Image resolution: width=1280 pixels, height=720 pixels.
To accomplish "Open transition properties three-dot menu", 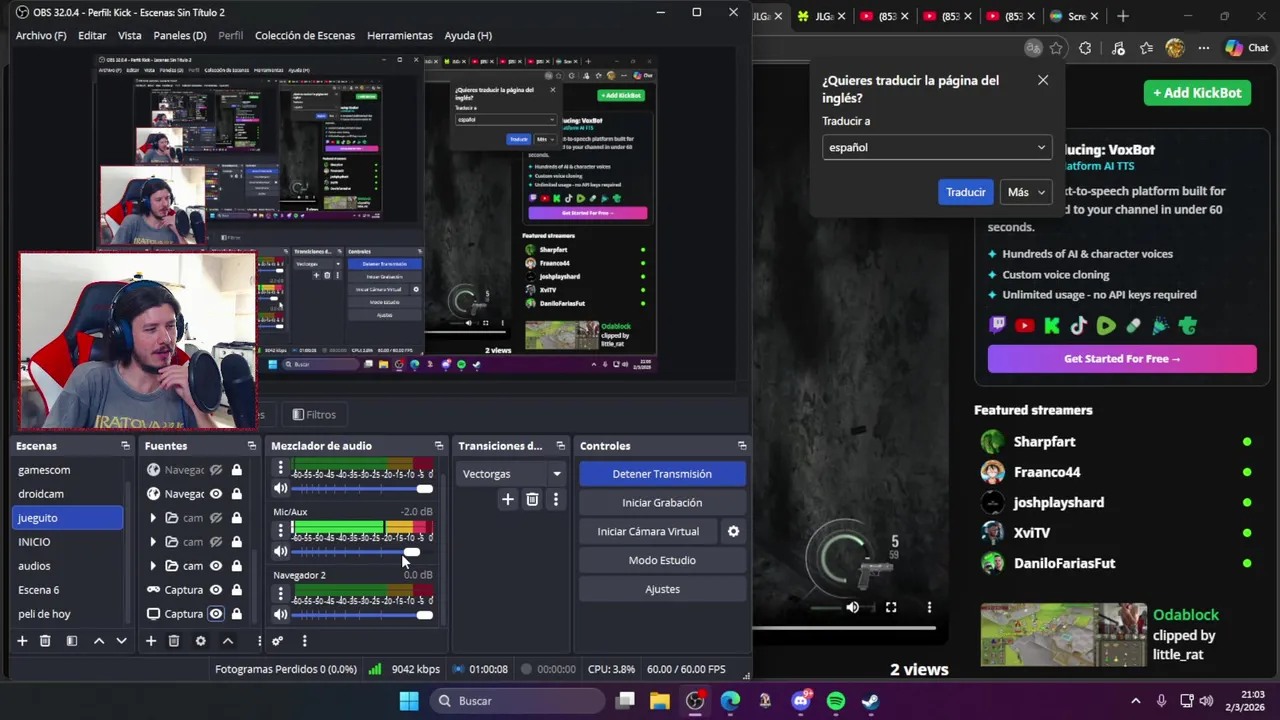I will [x=556, y=499].
